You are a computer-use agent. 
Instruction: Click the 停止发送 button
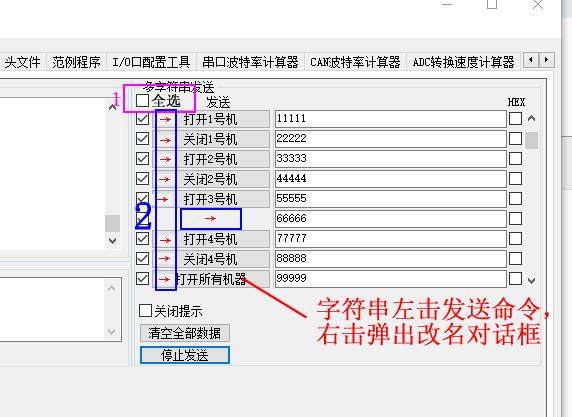pos(185,355)
